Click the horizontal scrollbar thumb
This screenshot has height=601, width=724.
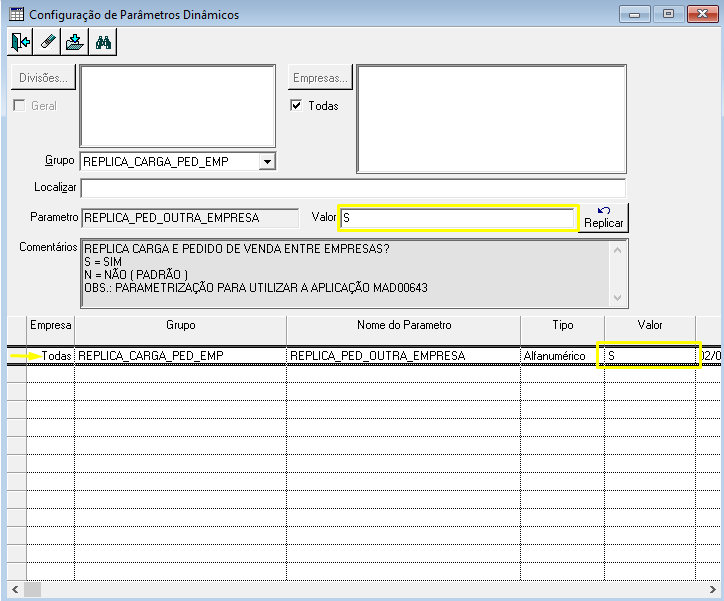click(32, 589)
